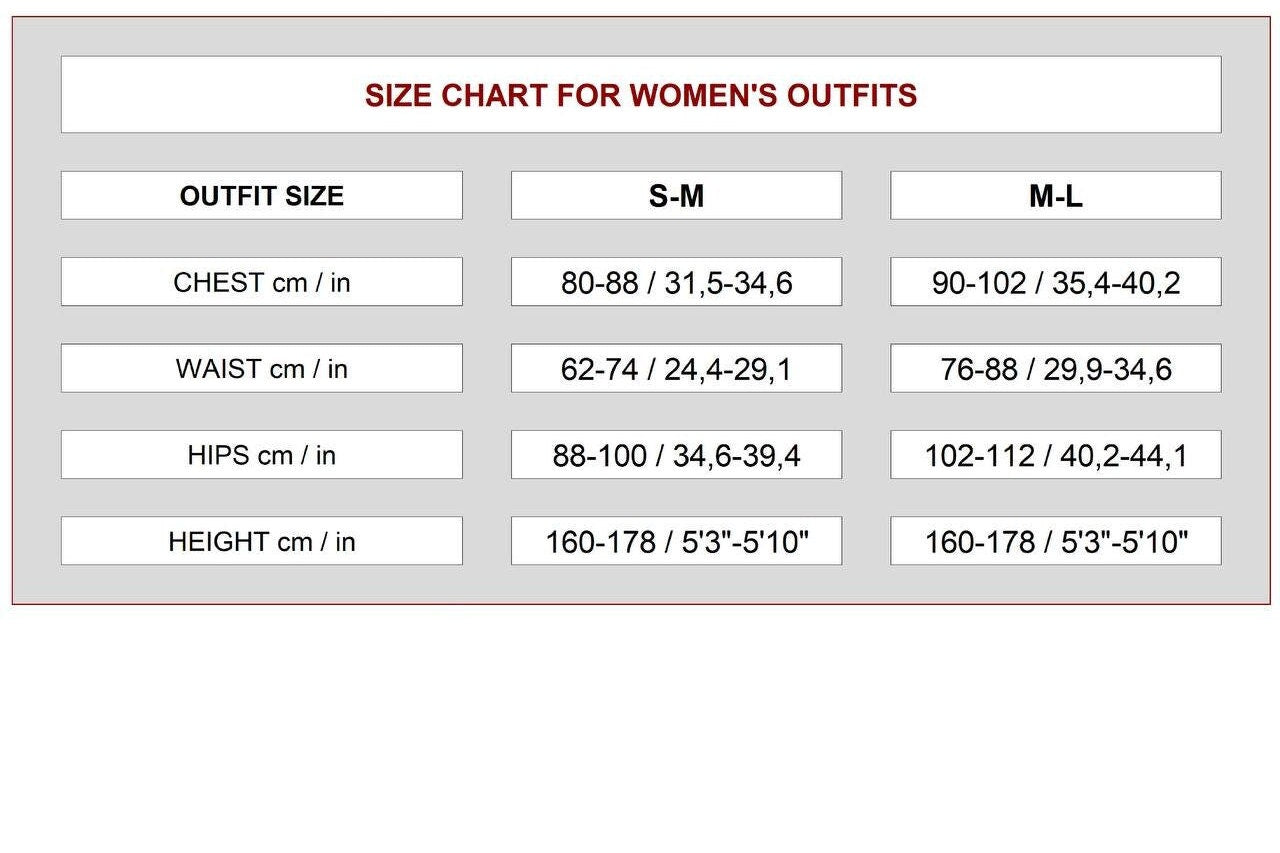Click the S-M hips cell 88-100 / 34,6-39,4
1280x853 pixels.
[x=677, y=455]
